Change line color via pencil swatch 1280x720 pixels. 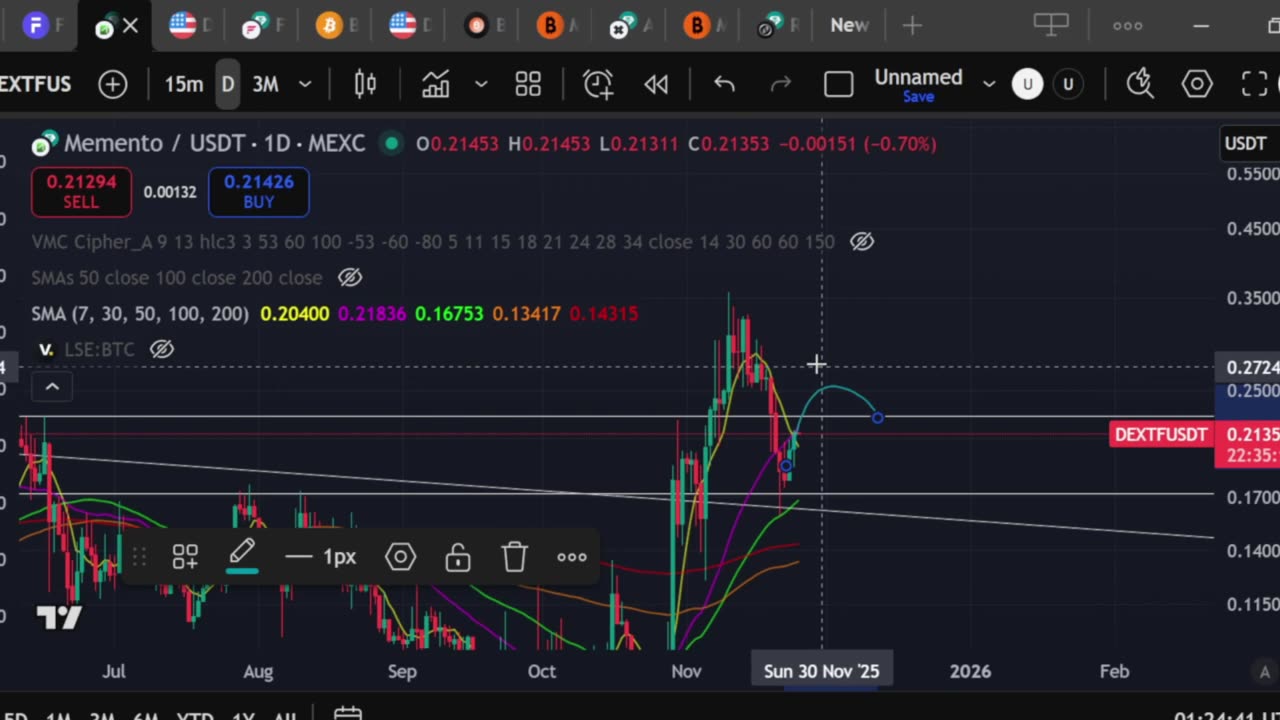pyautogui.click(x=243, y=557)
